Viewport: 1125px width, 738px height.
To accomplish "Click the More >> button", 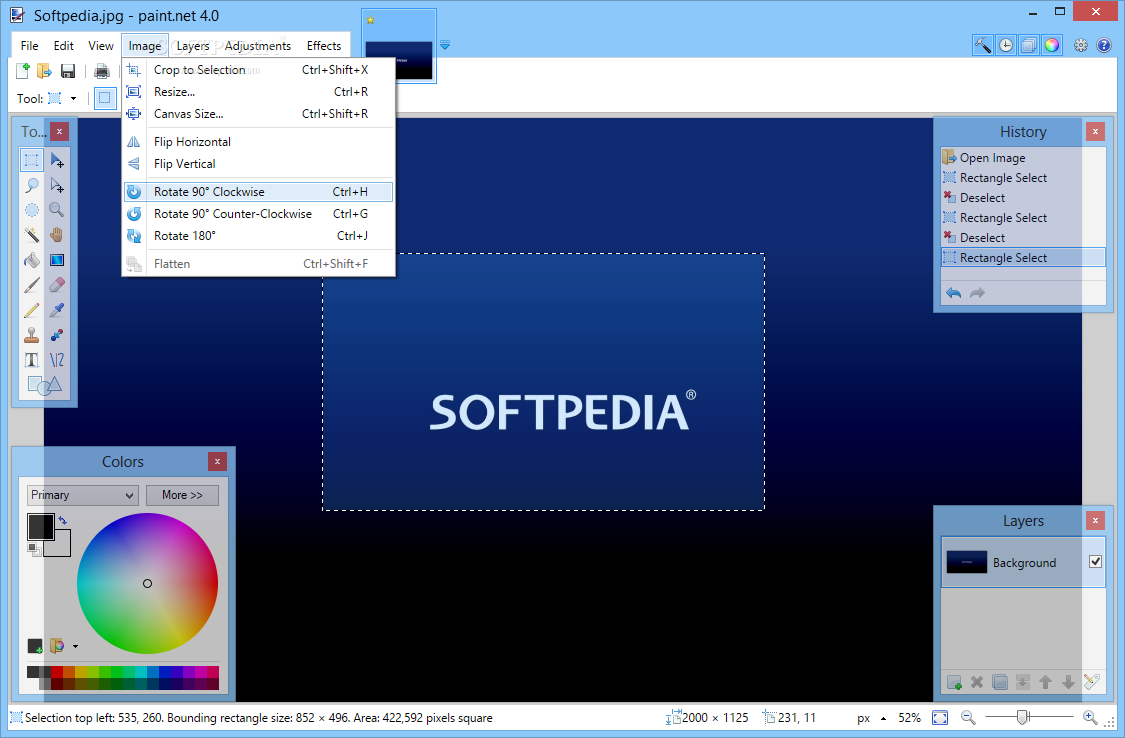I will tap(182, 495).
